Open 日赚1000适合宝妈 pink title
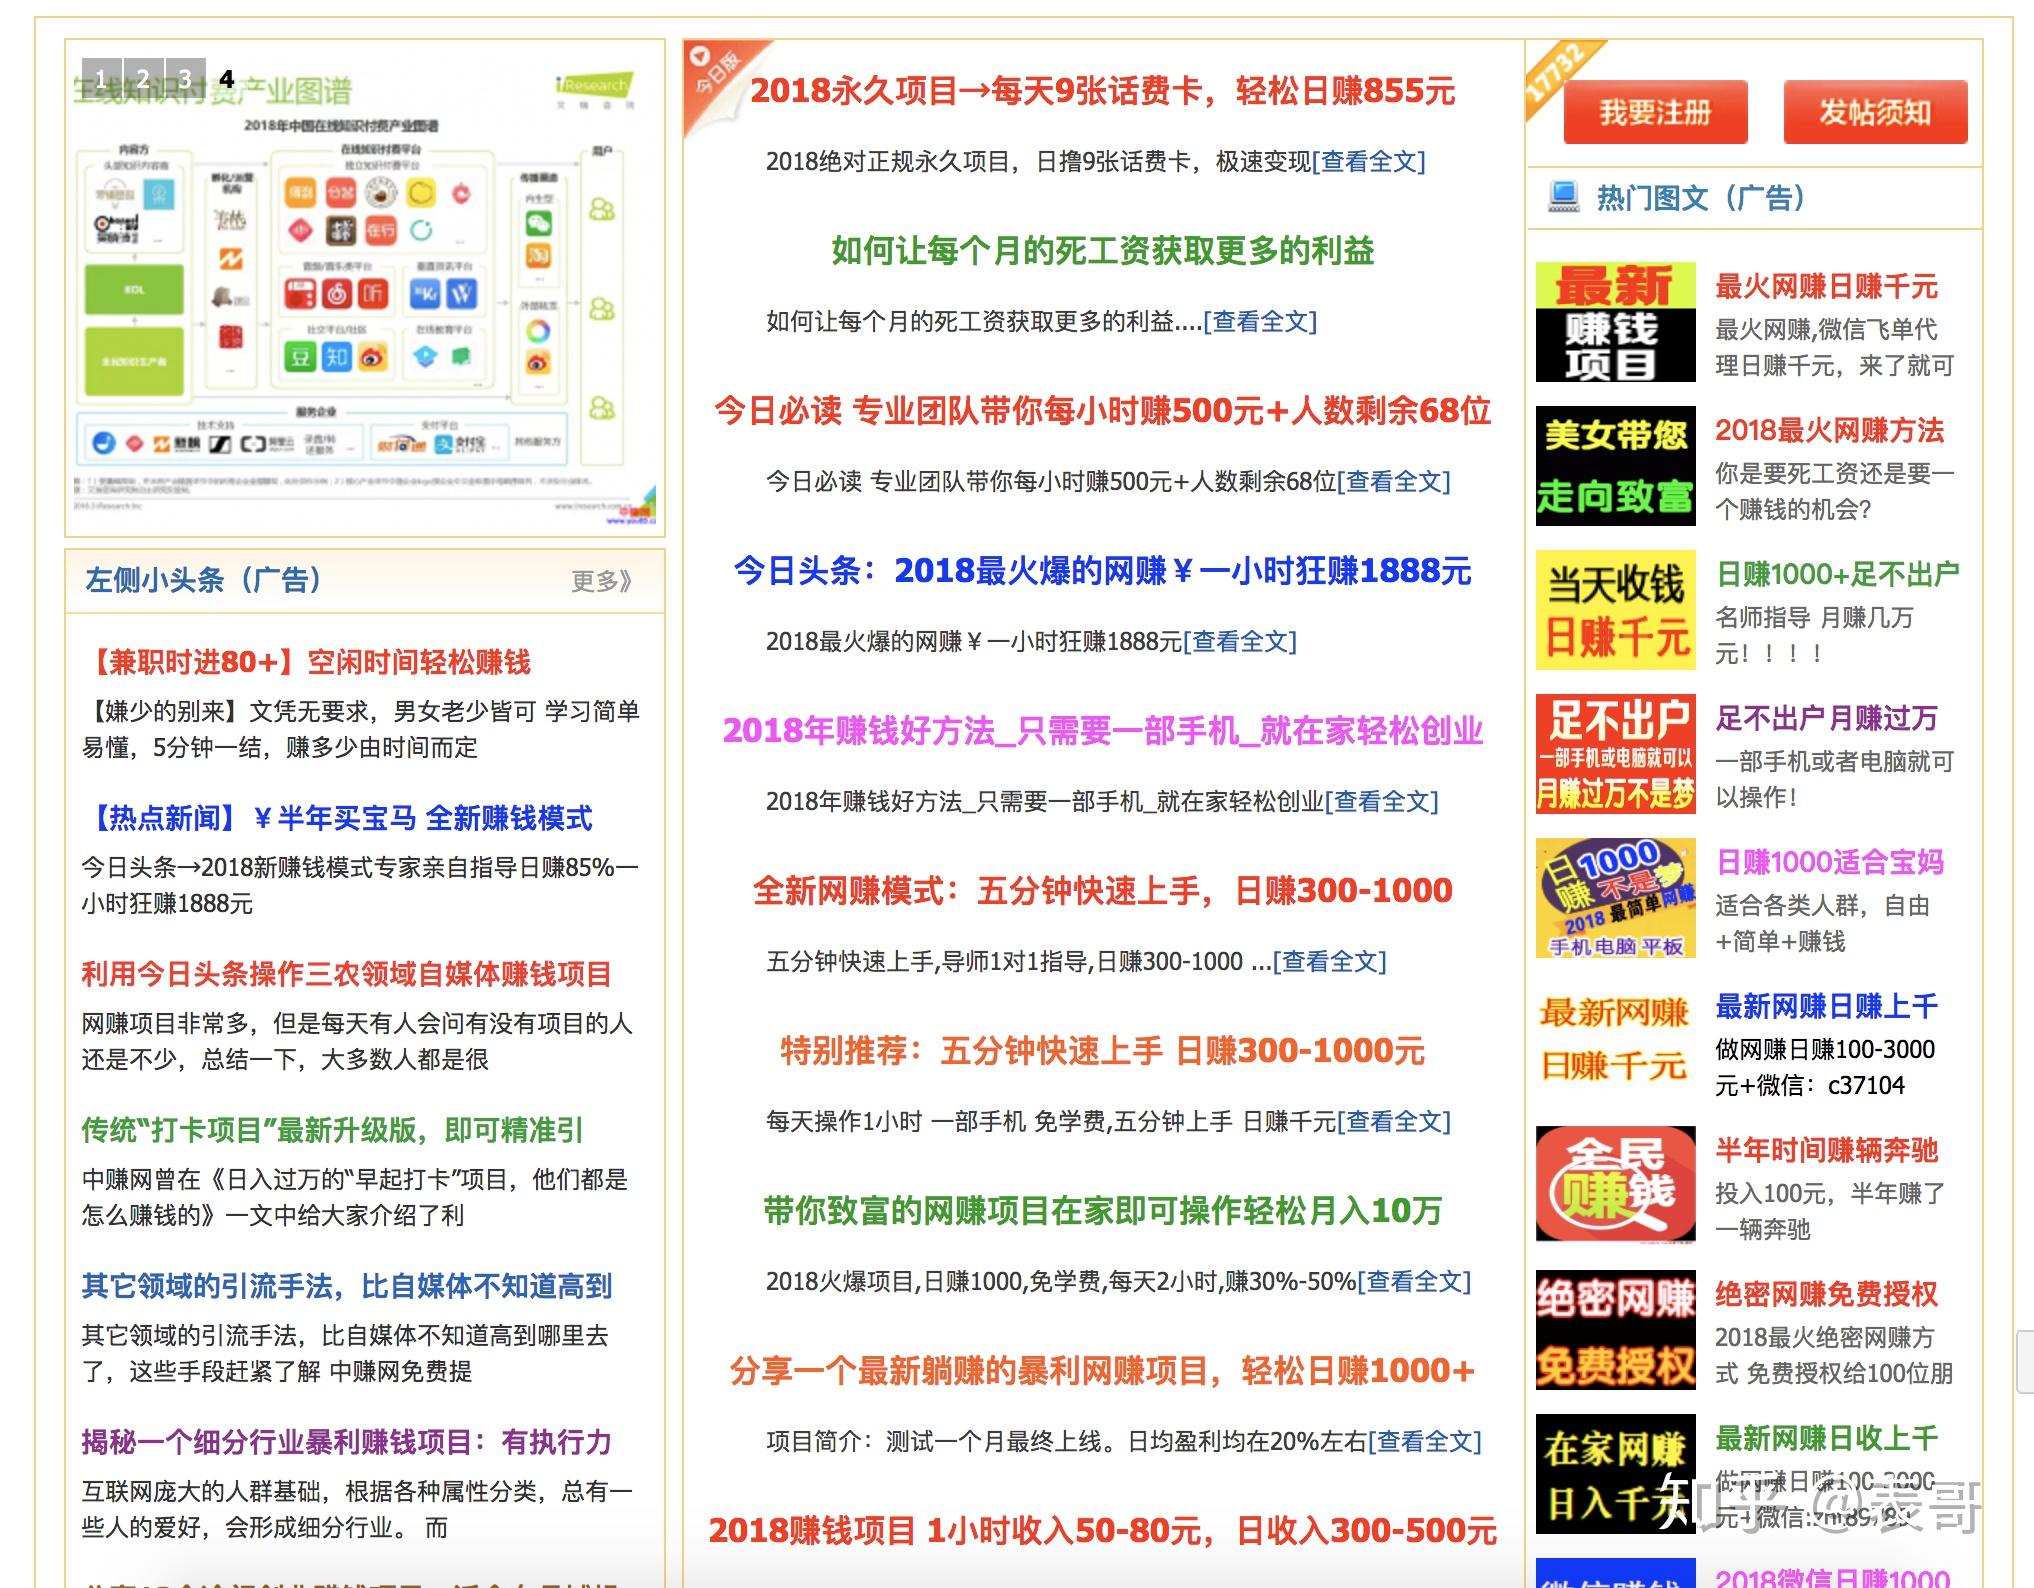 click(x=1830, y=863)
